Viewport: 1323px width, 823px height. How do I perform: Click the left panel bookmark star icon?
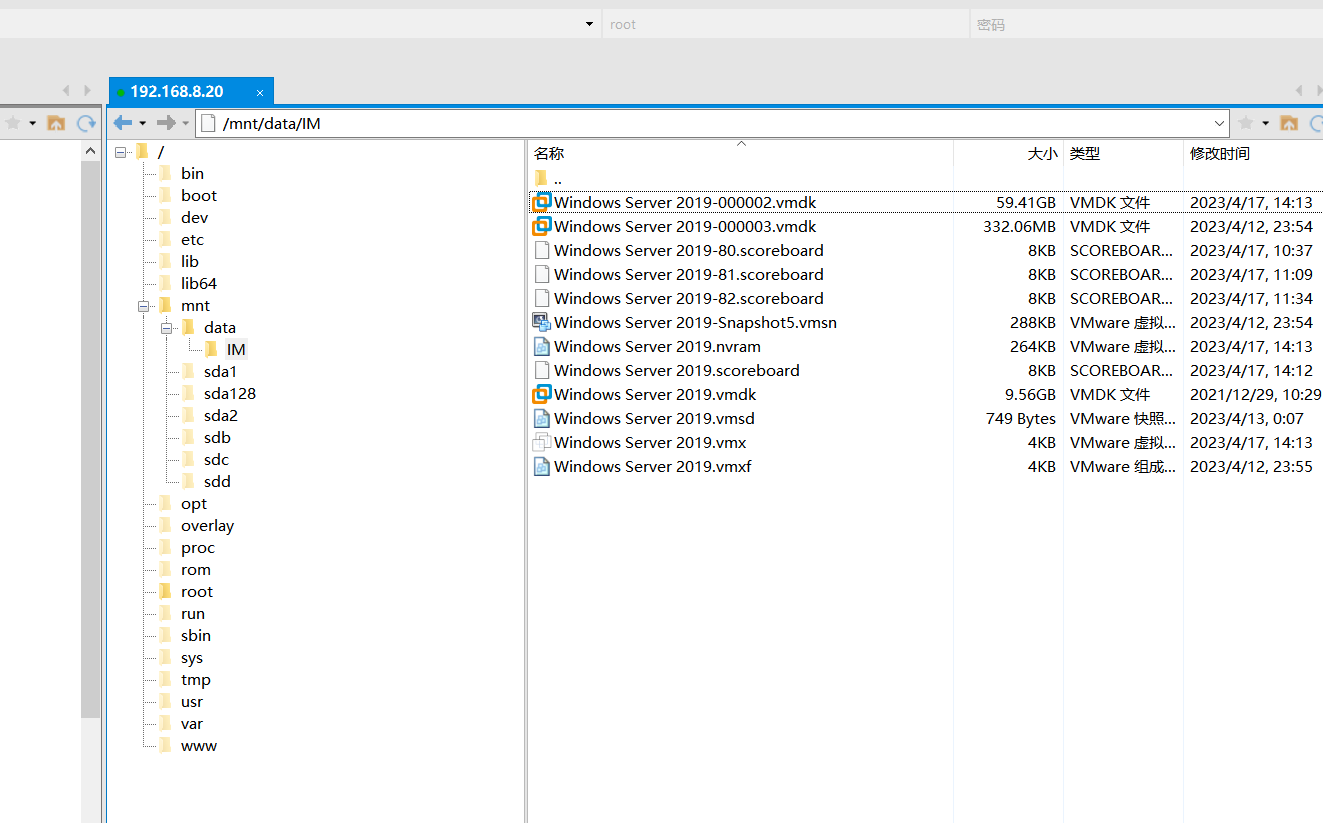coord(13,123)
